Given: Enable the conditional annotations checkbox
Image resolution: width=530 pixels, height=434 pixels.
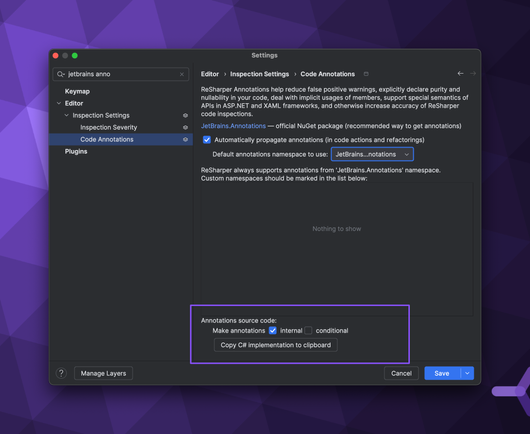Looking at the screenshot, I should (308, 331).
